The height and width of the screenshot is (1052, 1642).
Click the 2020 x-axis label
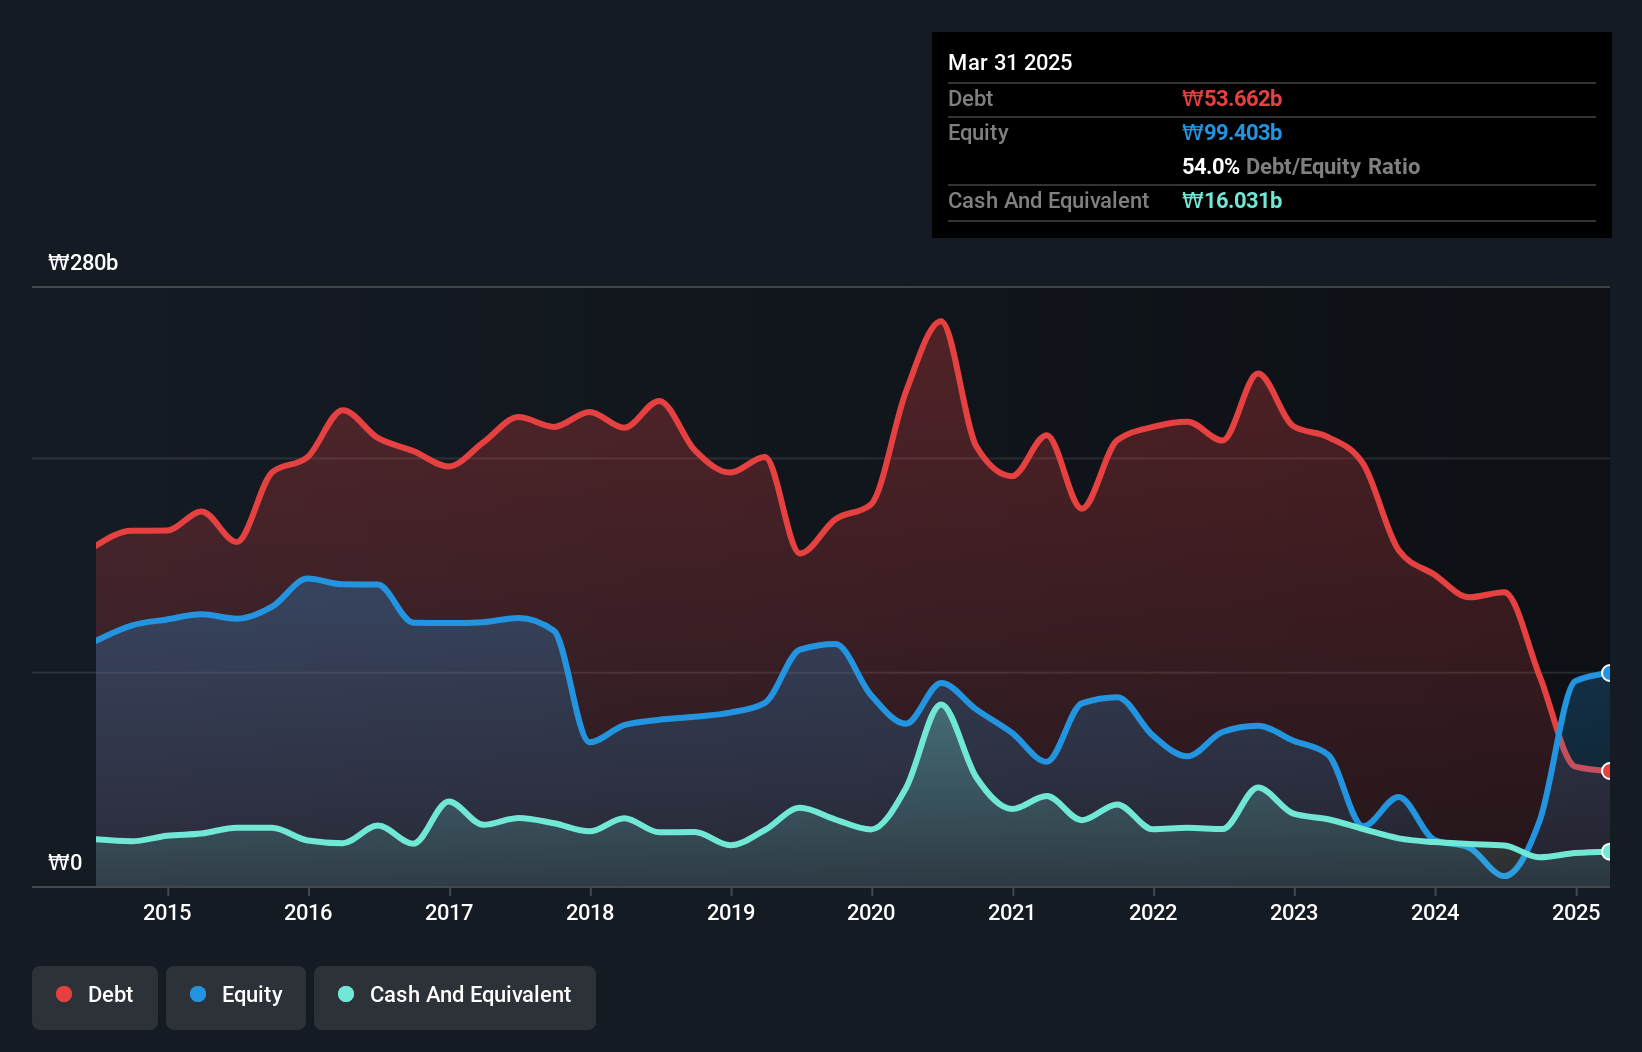pyautogui.click(x=871, y=912)
